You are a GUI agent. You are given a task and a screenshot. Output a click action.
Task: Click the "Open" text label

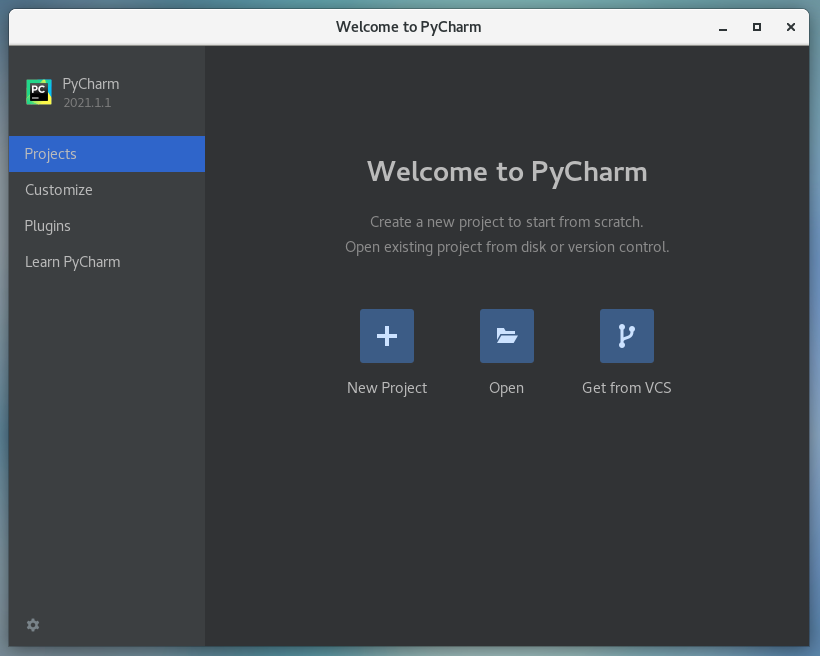507,388
